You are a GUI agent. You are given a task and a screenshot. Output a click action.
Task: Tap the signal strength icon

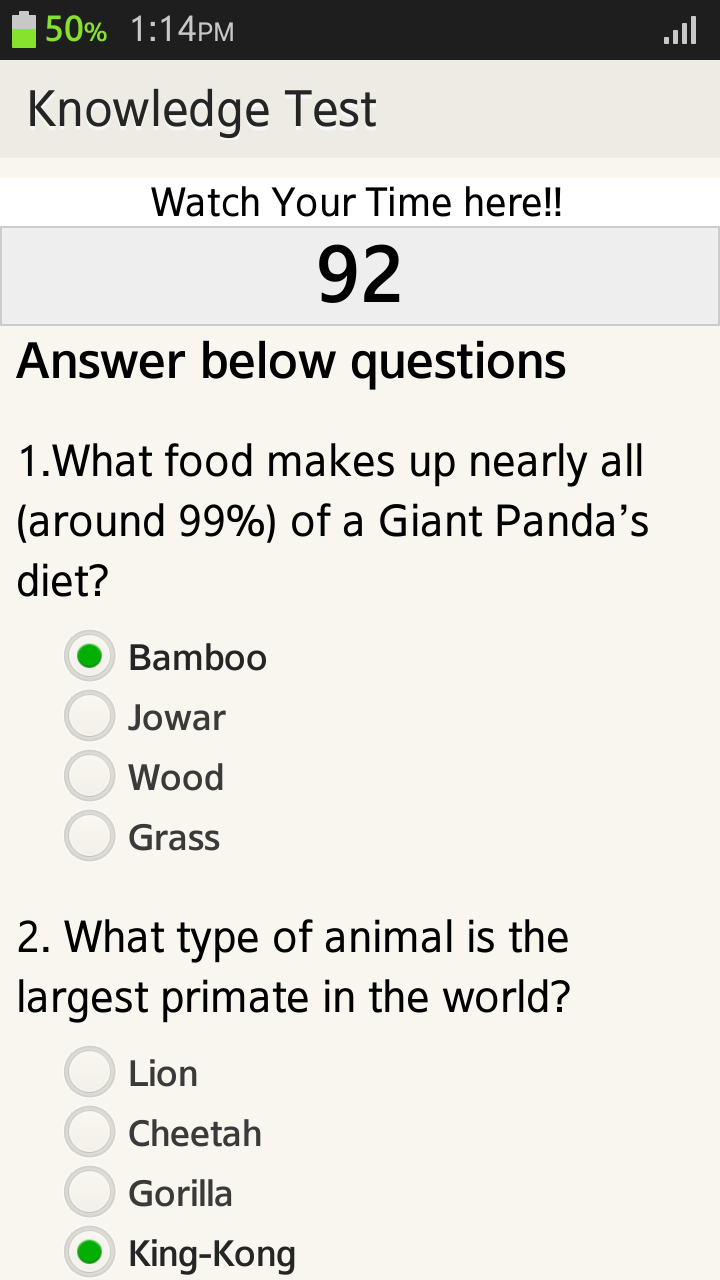(680, 31)
